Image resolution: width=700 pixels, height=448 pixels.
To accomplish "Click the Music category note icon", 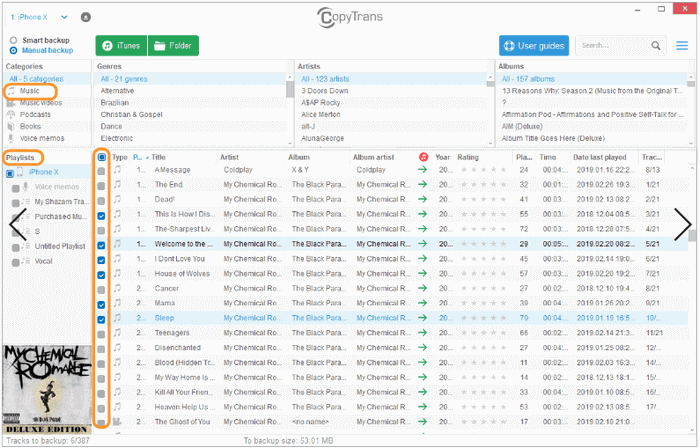I will pos(11,91).
